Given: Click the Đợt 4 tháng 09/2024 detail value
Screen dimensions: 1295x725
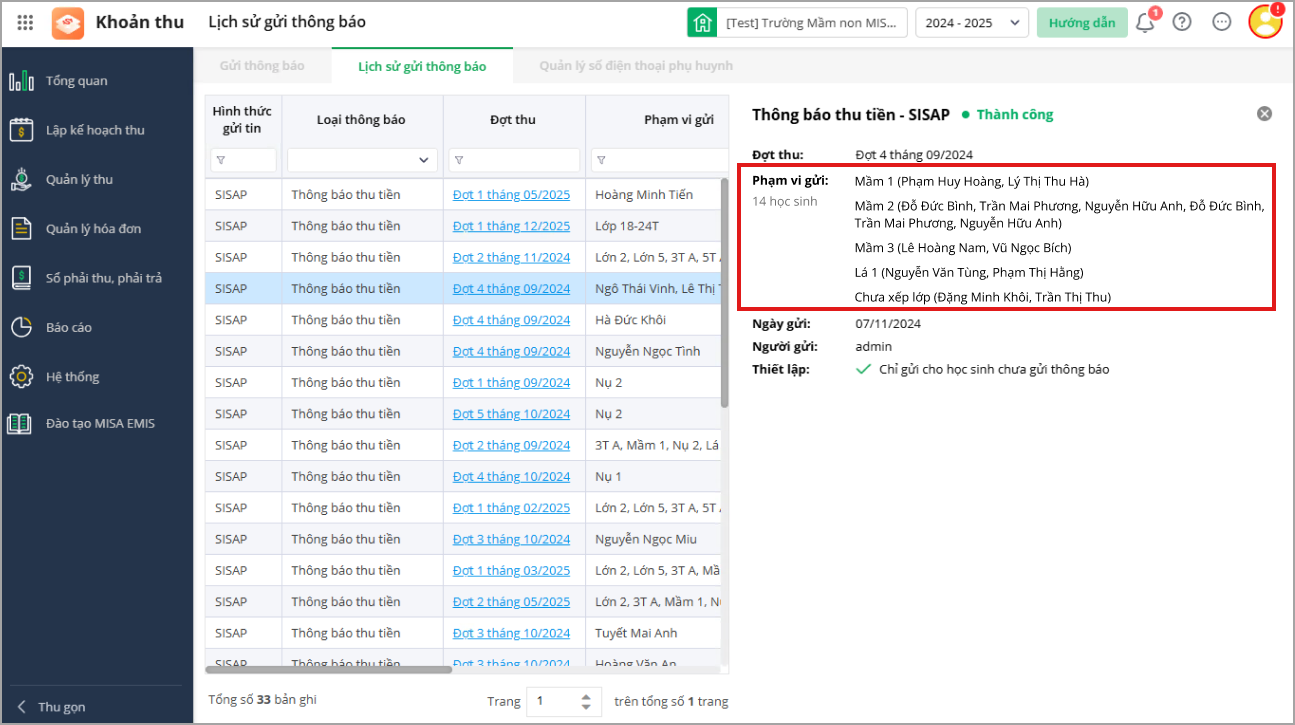Looking at the screenshot, I should coord(914,155).
